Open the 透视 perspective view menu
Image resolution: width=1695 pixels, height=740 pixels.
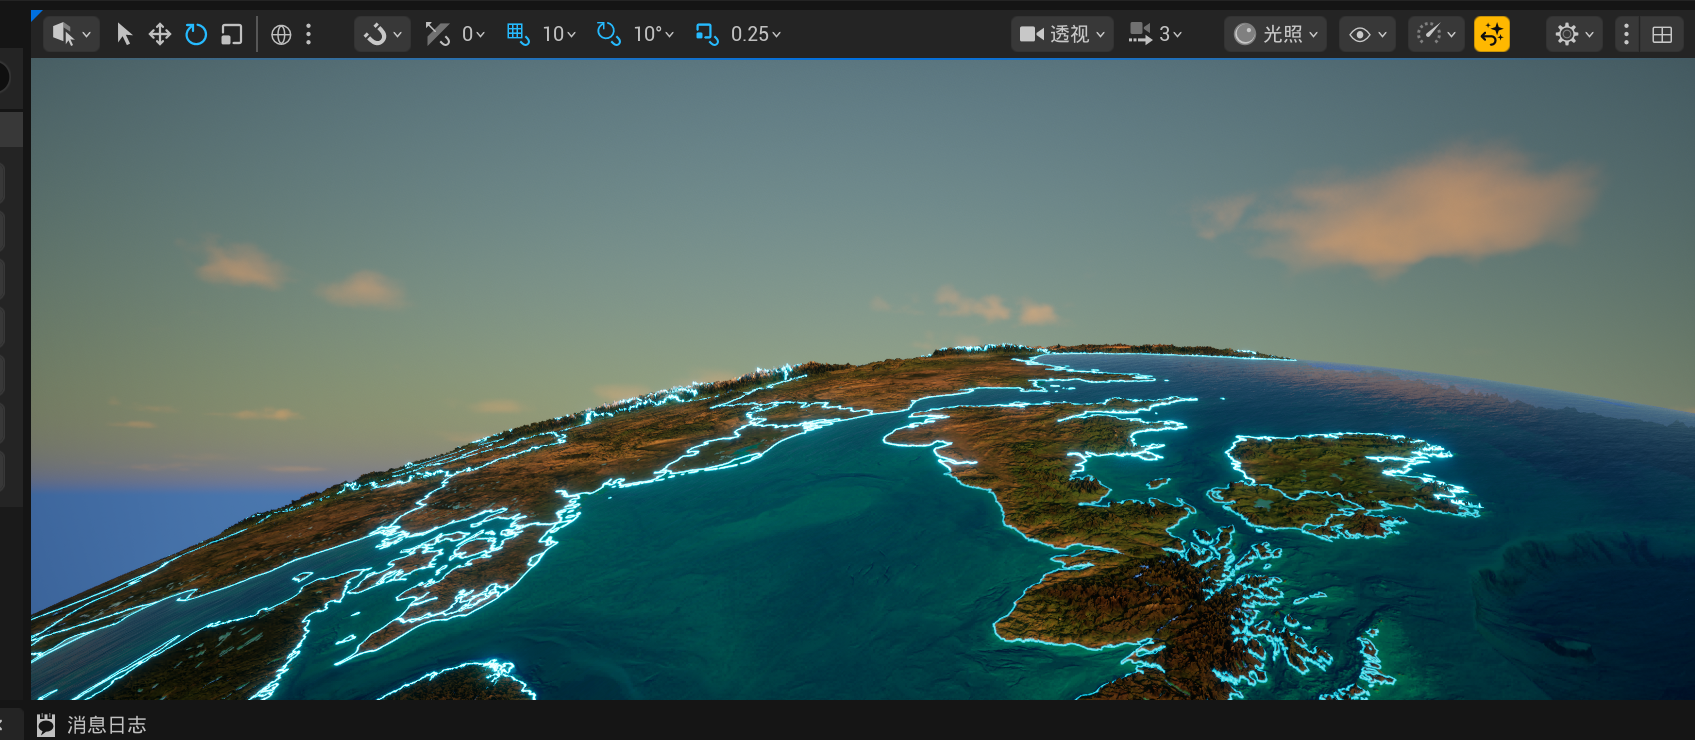click(x=1062, y=34)
